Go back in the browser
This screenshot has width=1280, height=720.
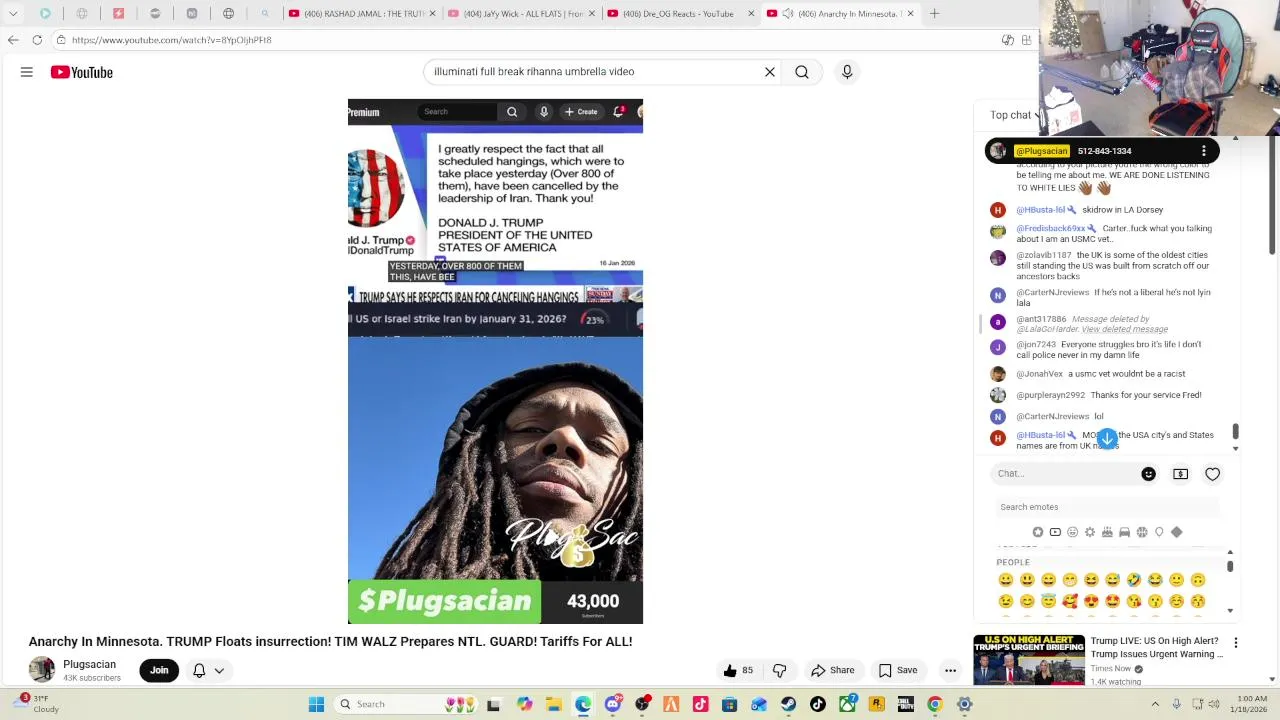tap(13, 40)
